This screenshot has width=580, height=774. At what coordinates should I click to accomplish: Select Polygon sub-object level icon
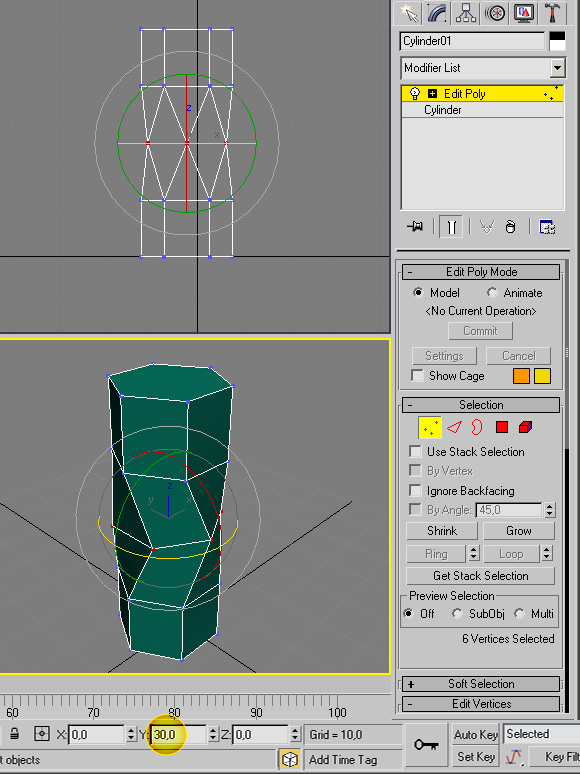coord(502,427)
